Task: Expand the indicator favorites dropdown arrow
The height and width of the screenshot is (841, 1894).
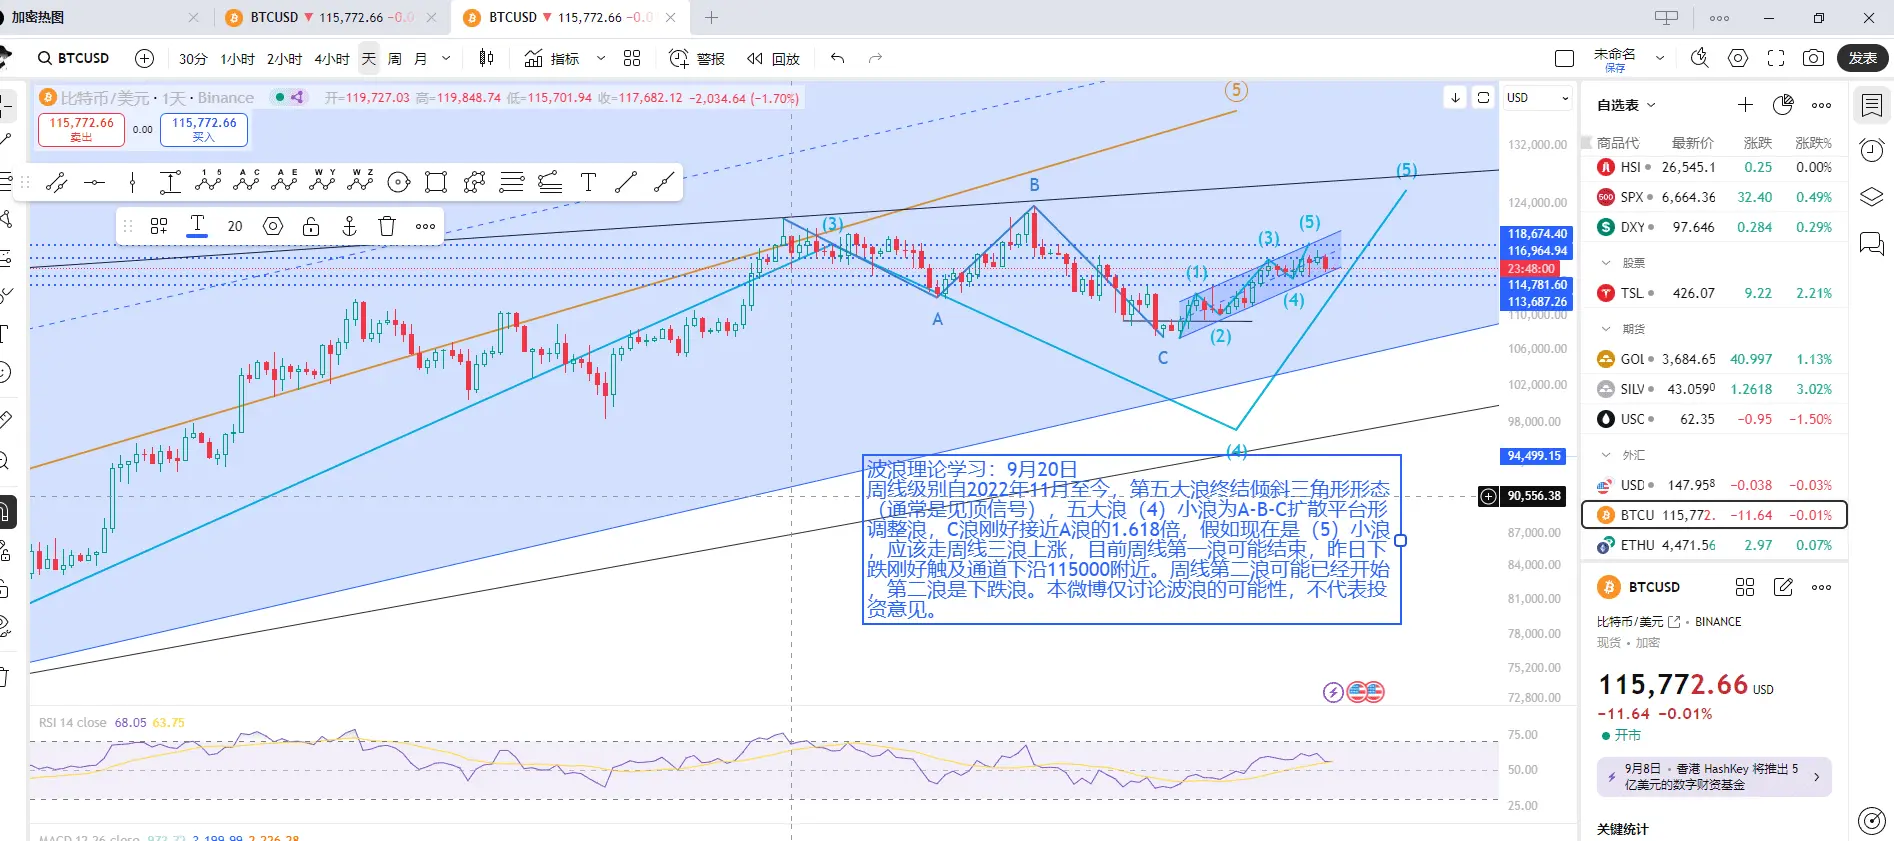Action: coord(600,59)
